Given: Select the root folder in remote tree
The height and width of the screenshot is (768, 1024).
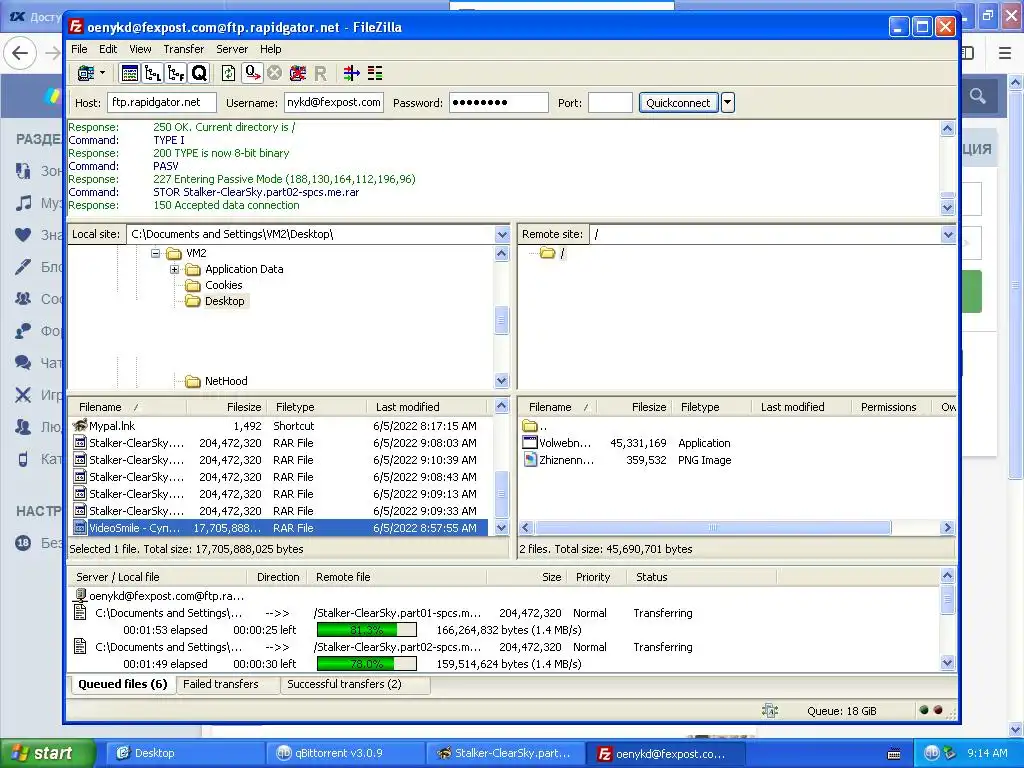Looking at the screenshot, I should (562, 253).
